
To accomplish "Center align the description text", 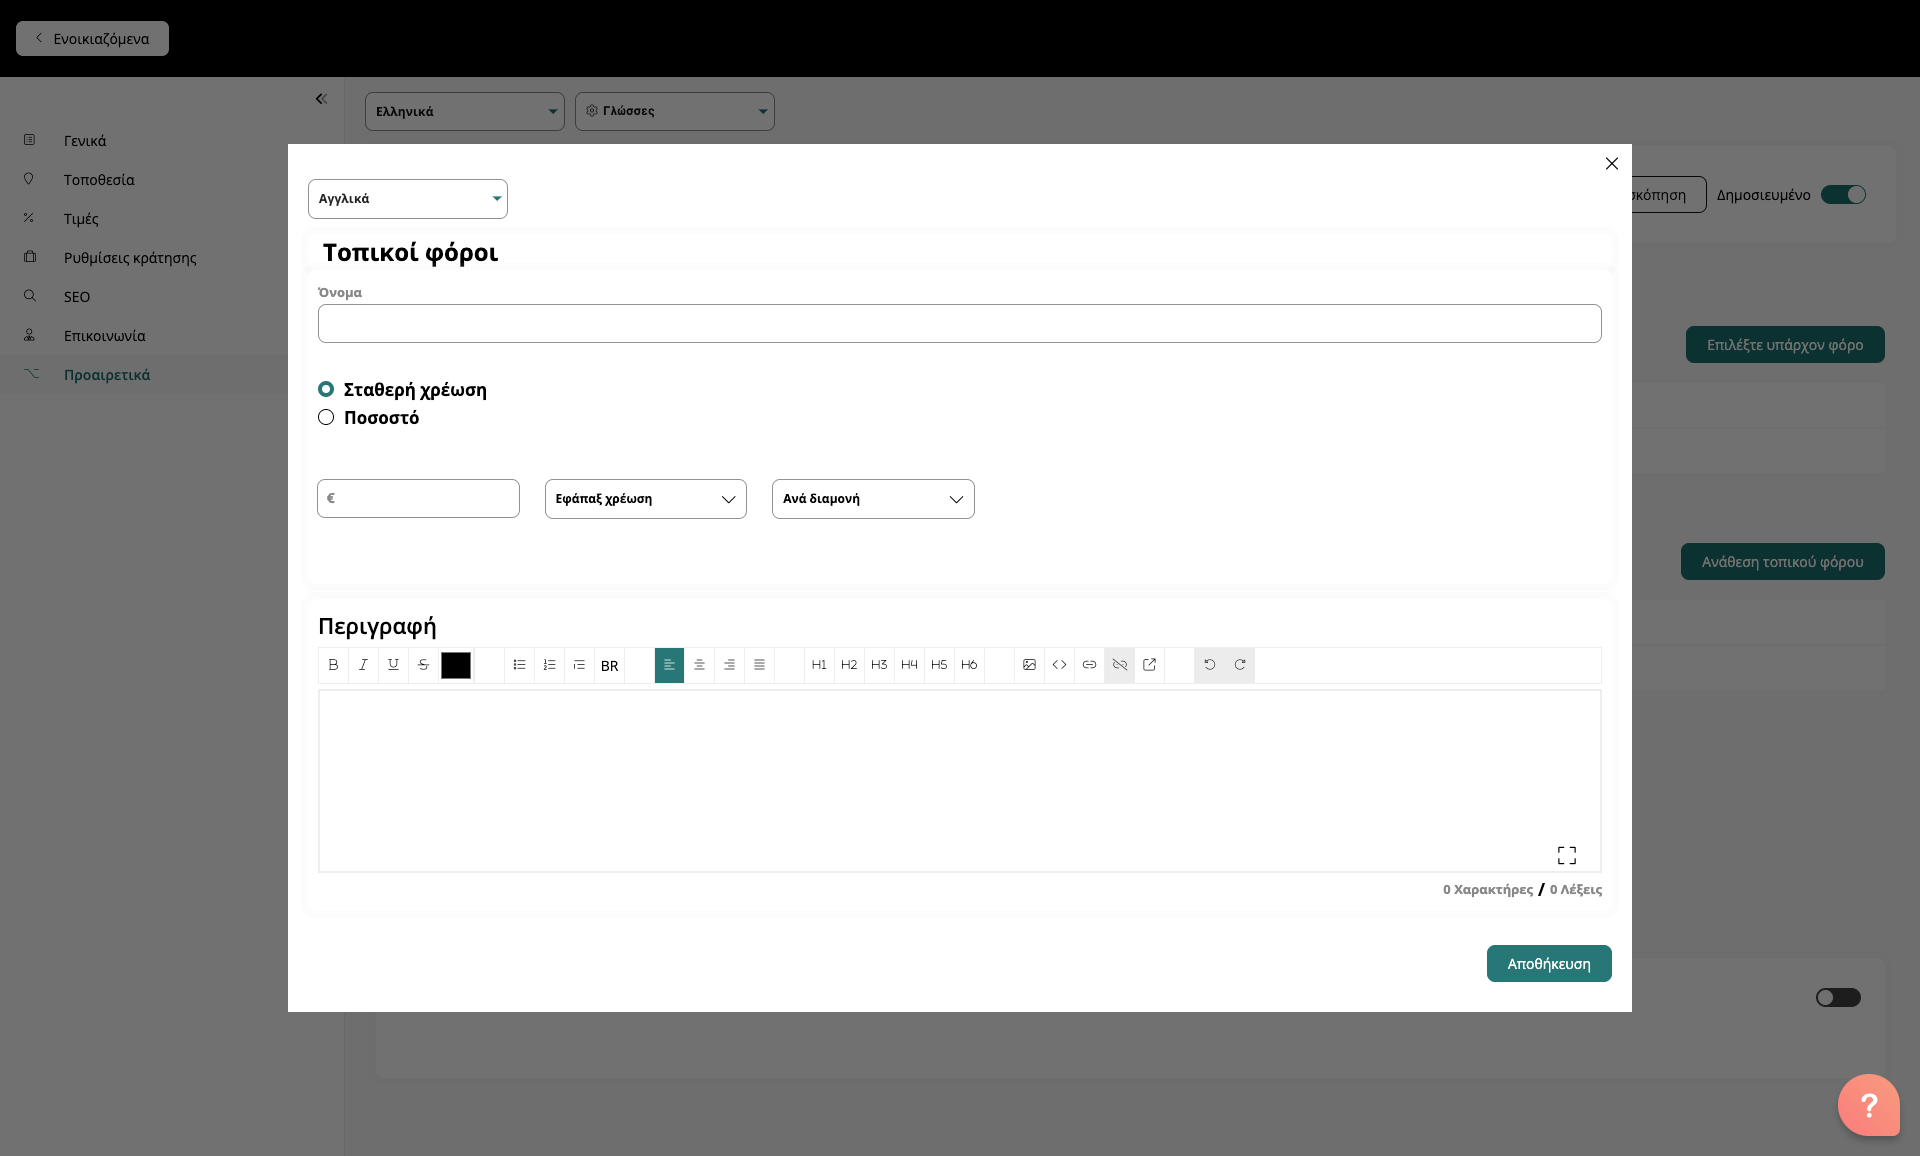I will (x=699, y=665).
